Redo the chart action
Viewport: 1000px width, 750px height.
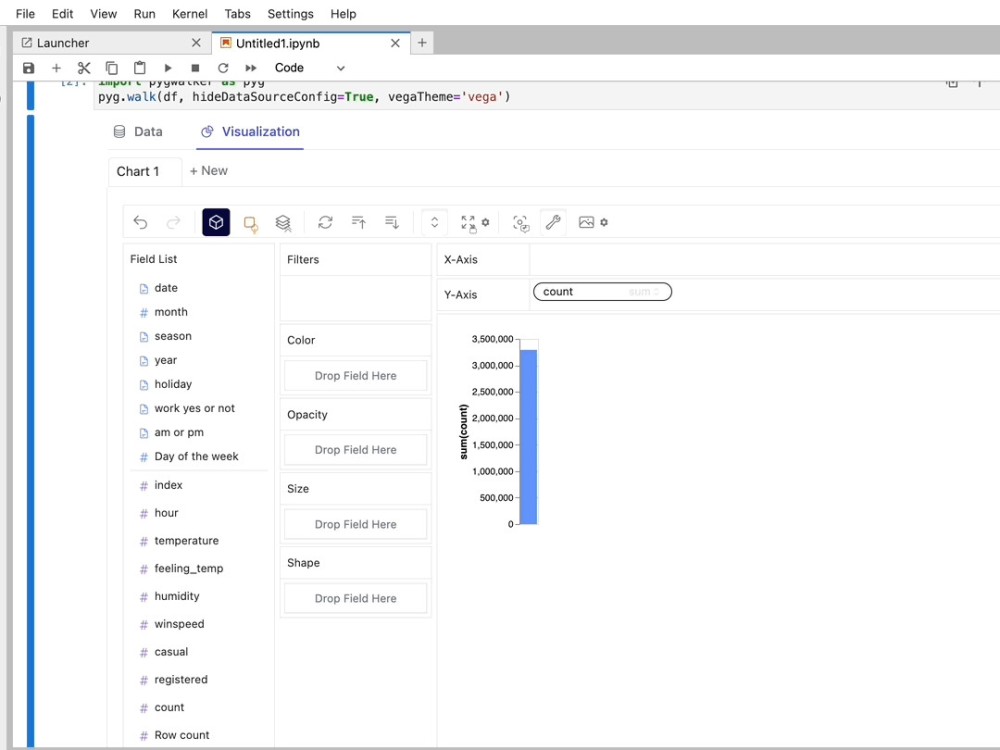[x=173, y=223]
